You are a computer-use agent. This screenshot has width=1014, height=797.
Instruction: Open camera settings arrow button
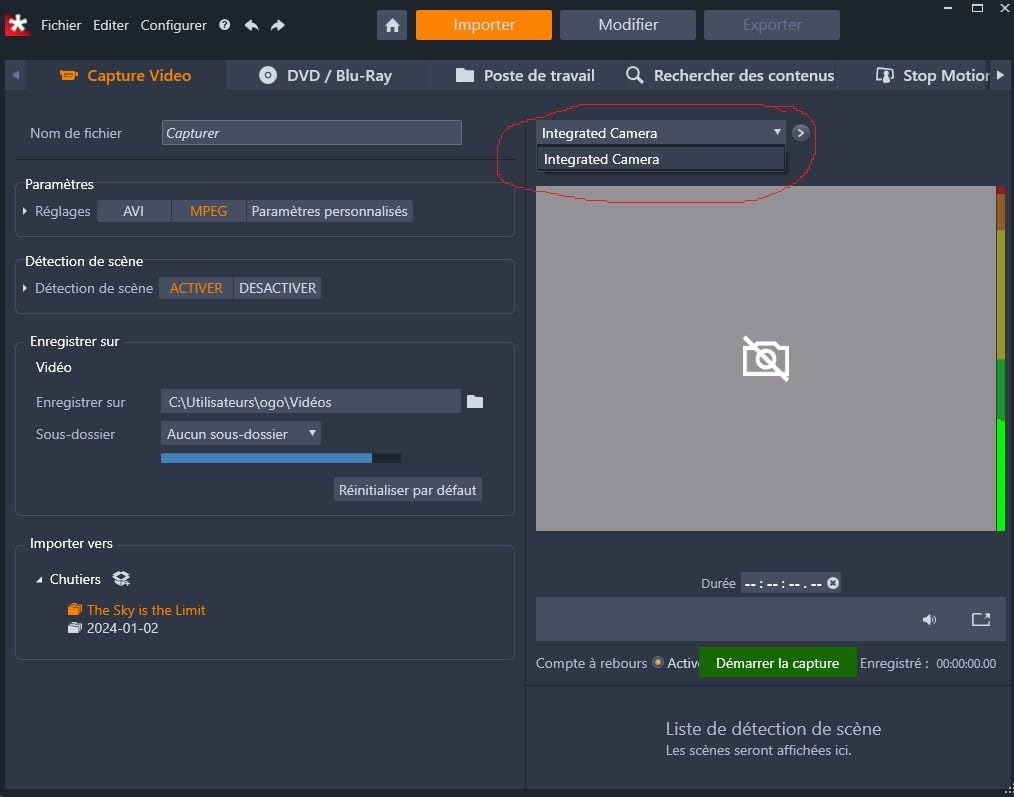pos(801,133)
